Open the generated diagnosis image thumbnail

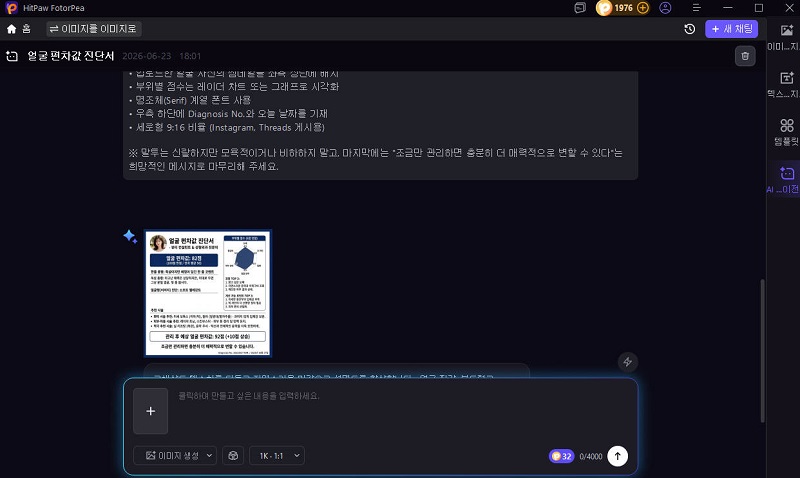[x=208, y=293]
